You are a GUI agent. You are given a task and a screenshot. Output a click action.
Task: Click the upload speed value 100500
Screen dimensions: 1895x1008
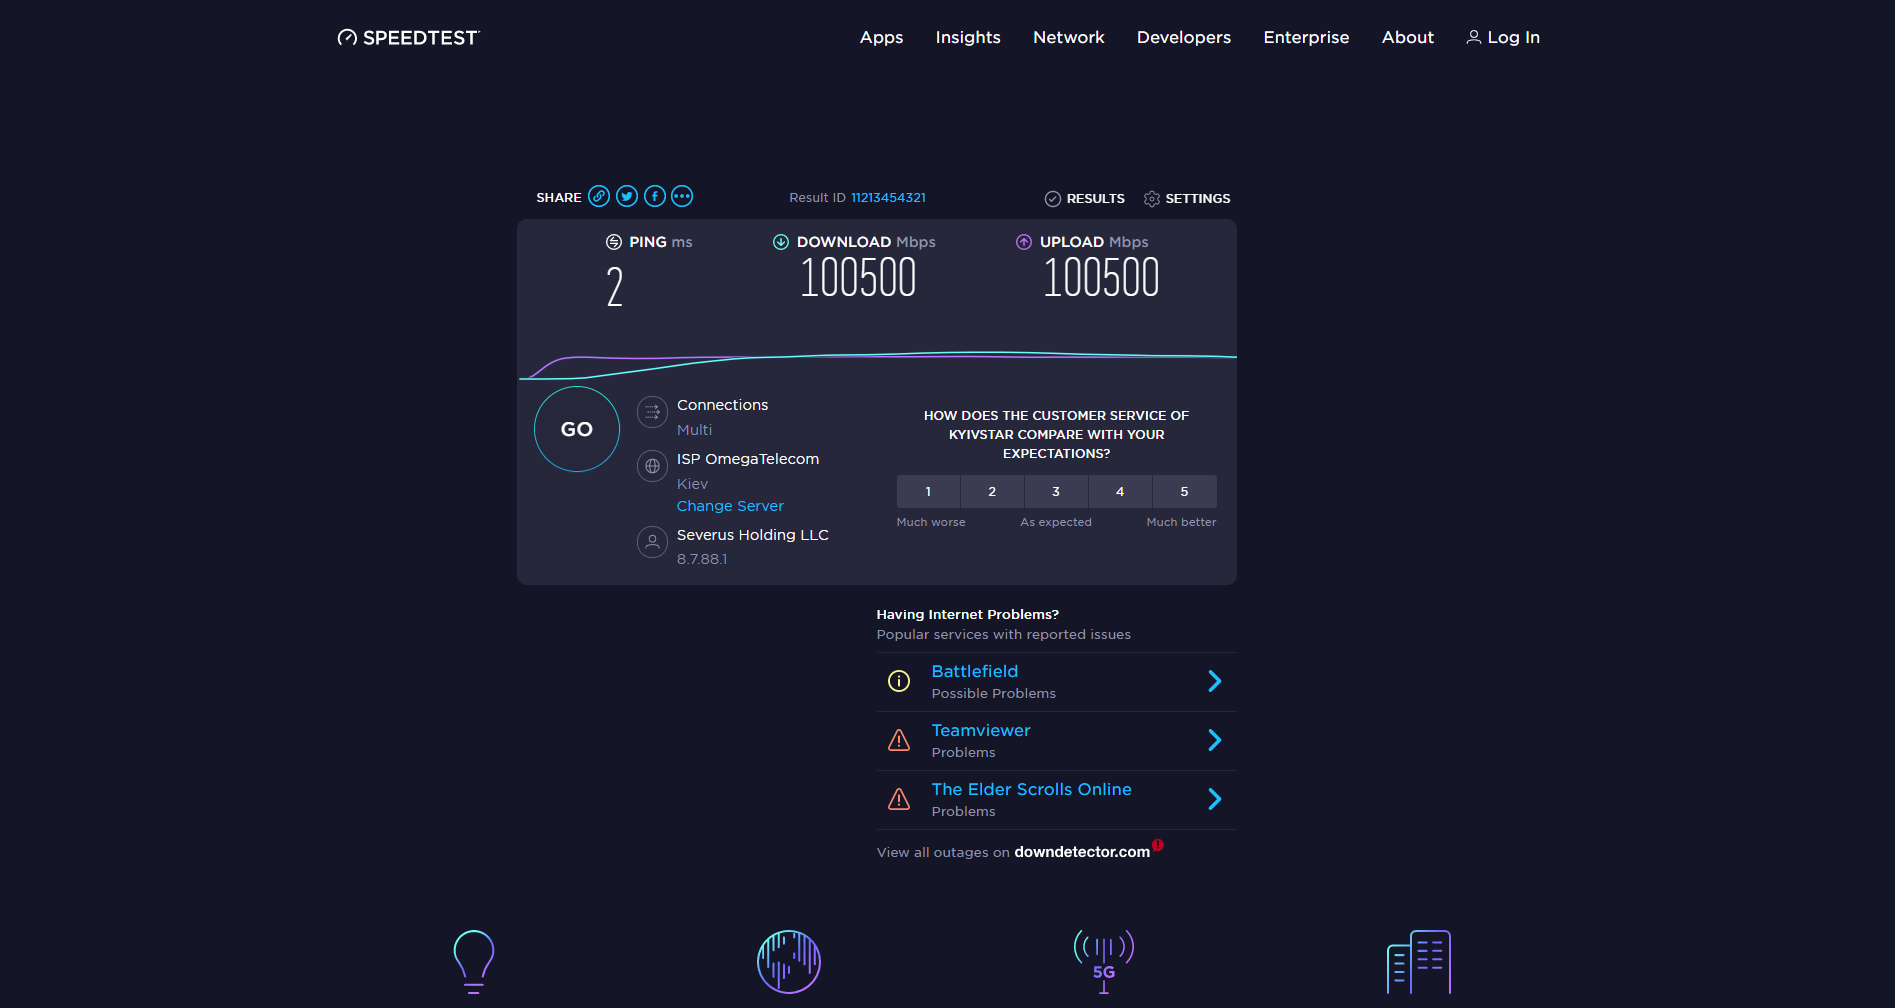tap(1101, 278)
